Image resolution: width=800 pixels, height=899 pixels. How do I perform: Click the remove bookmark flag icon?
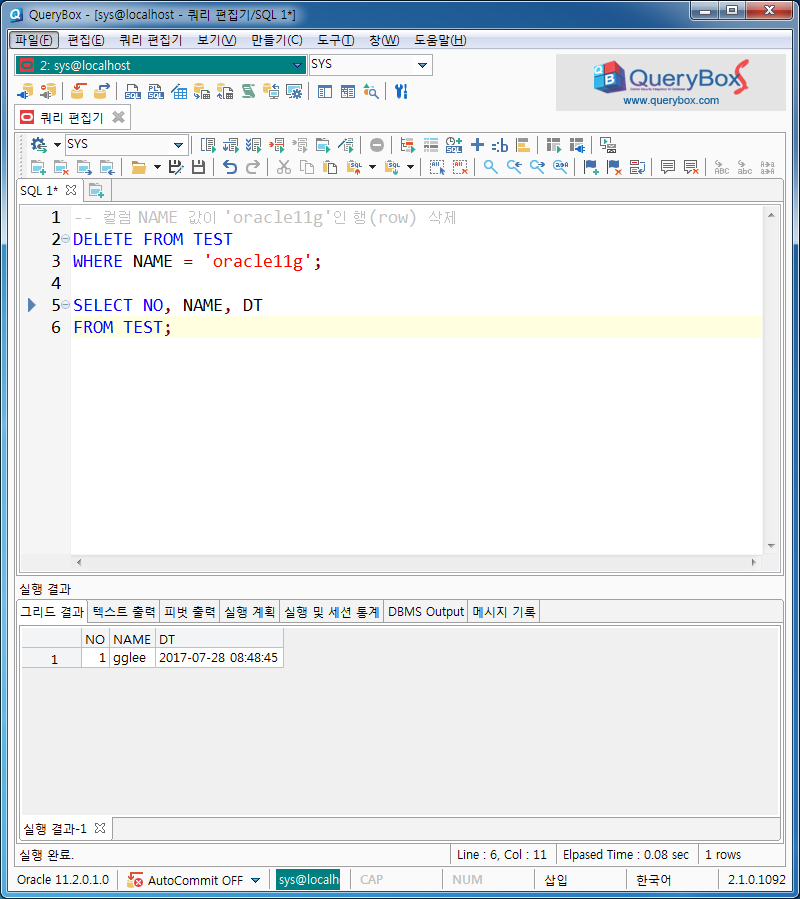[x=614, y=167]
